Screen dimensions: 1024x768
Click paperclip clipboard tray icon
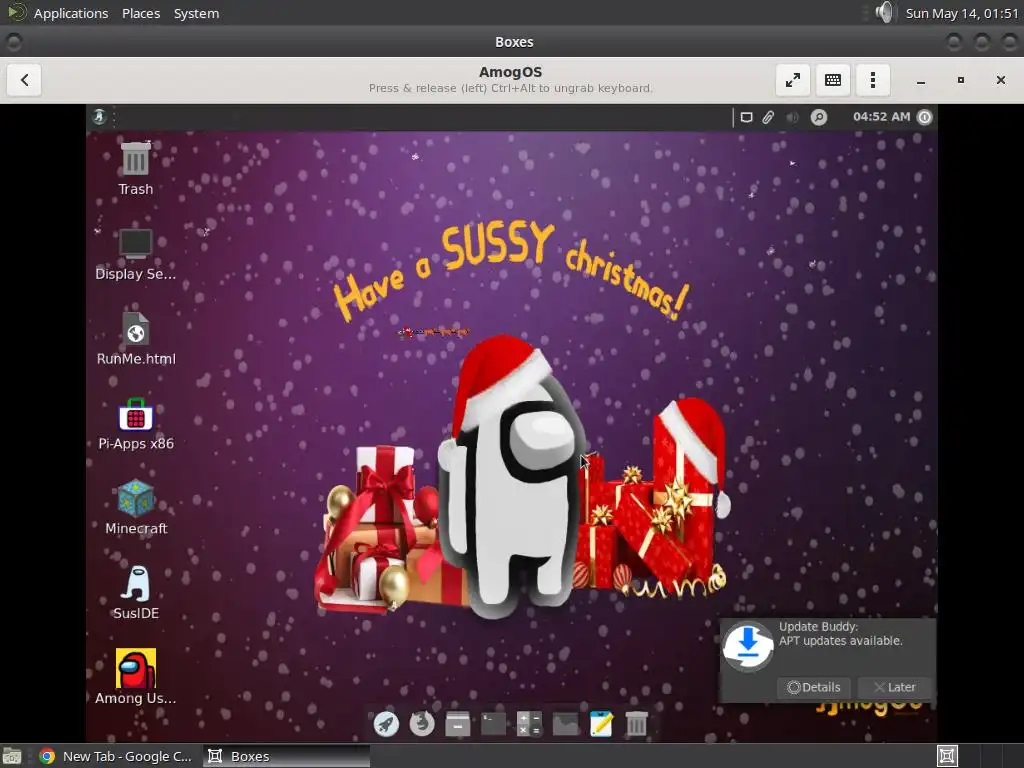[x=769, y=117]
